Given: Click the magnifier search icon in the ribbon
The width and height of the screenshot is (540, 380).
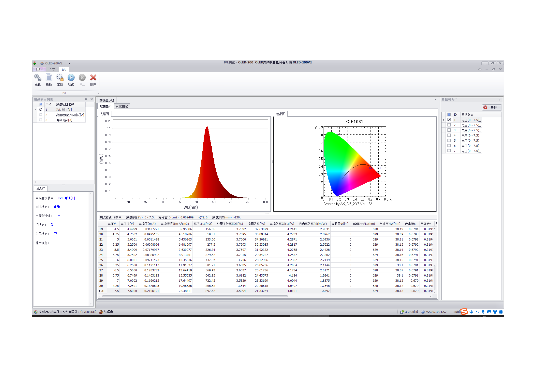Looking at the screenshot, I should point(38,78).
